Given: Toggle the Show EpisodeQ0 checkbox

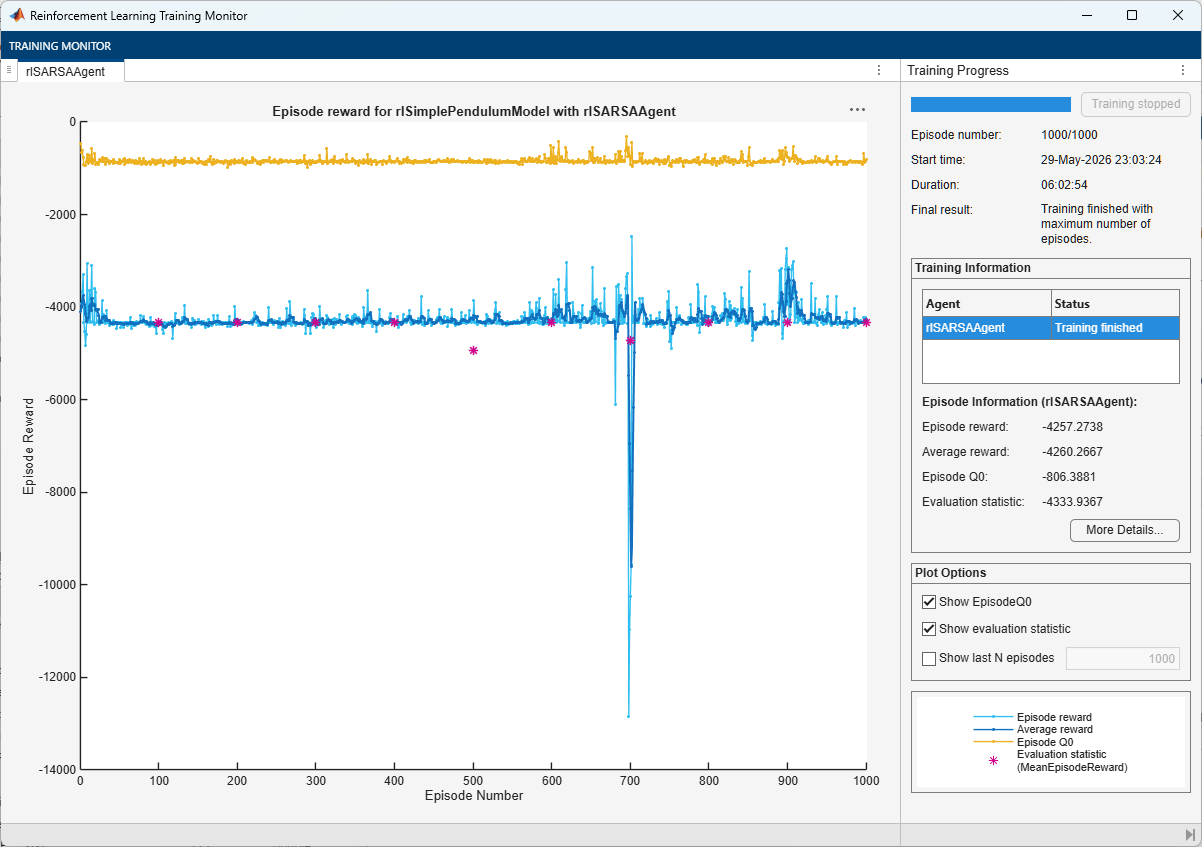Looking at the screenshot, I should (x=929, y=602).
